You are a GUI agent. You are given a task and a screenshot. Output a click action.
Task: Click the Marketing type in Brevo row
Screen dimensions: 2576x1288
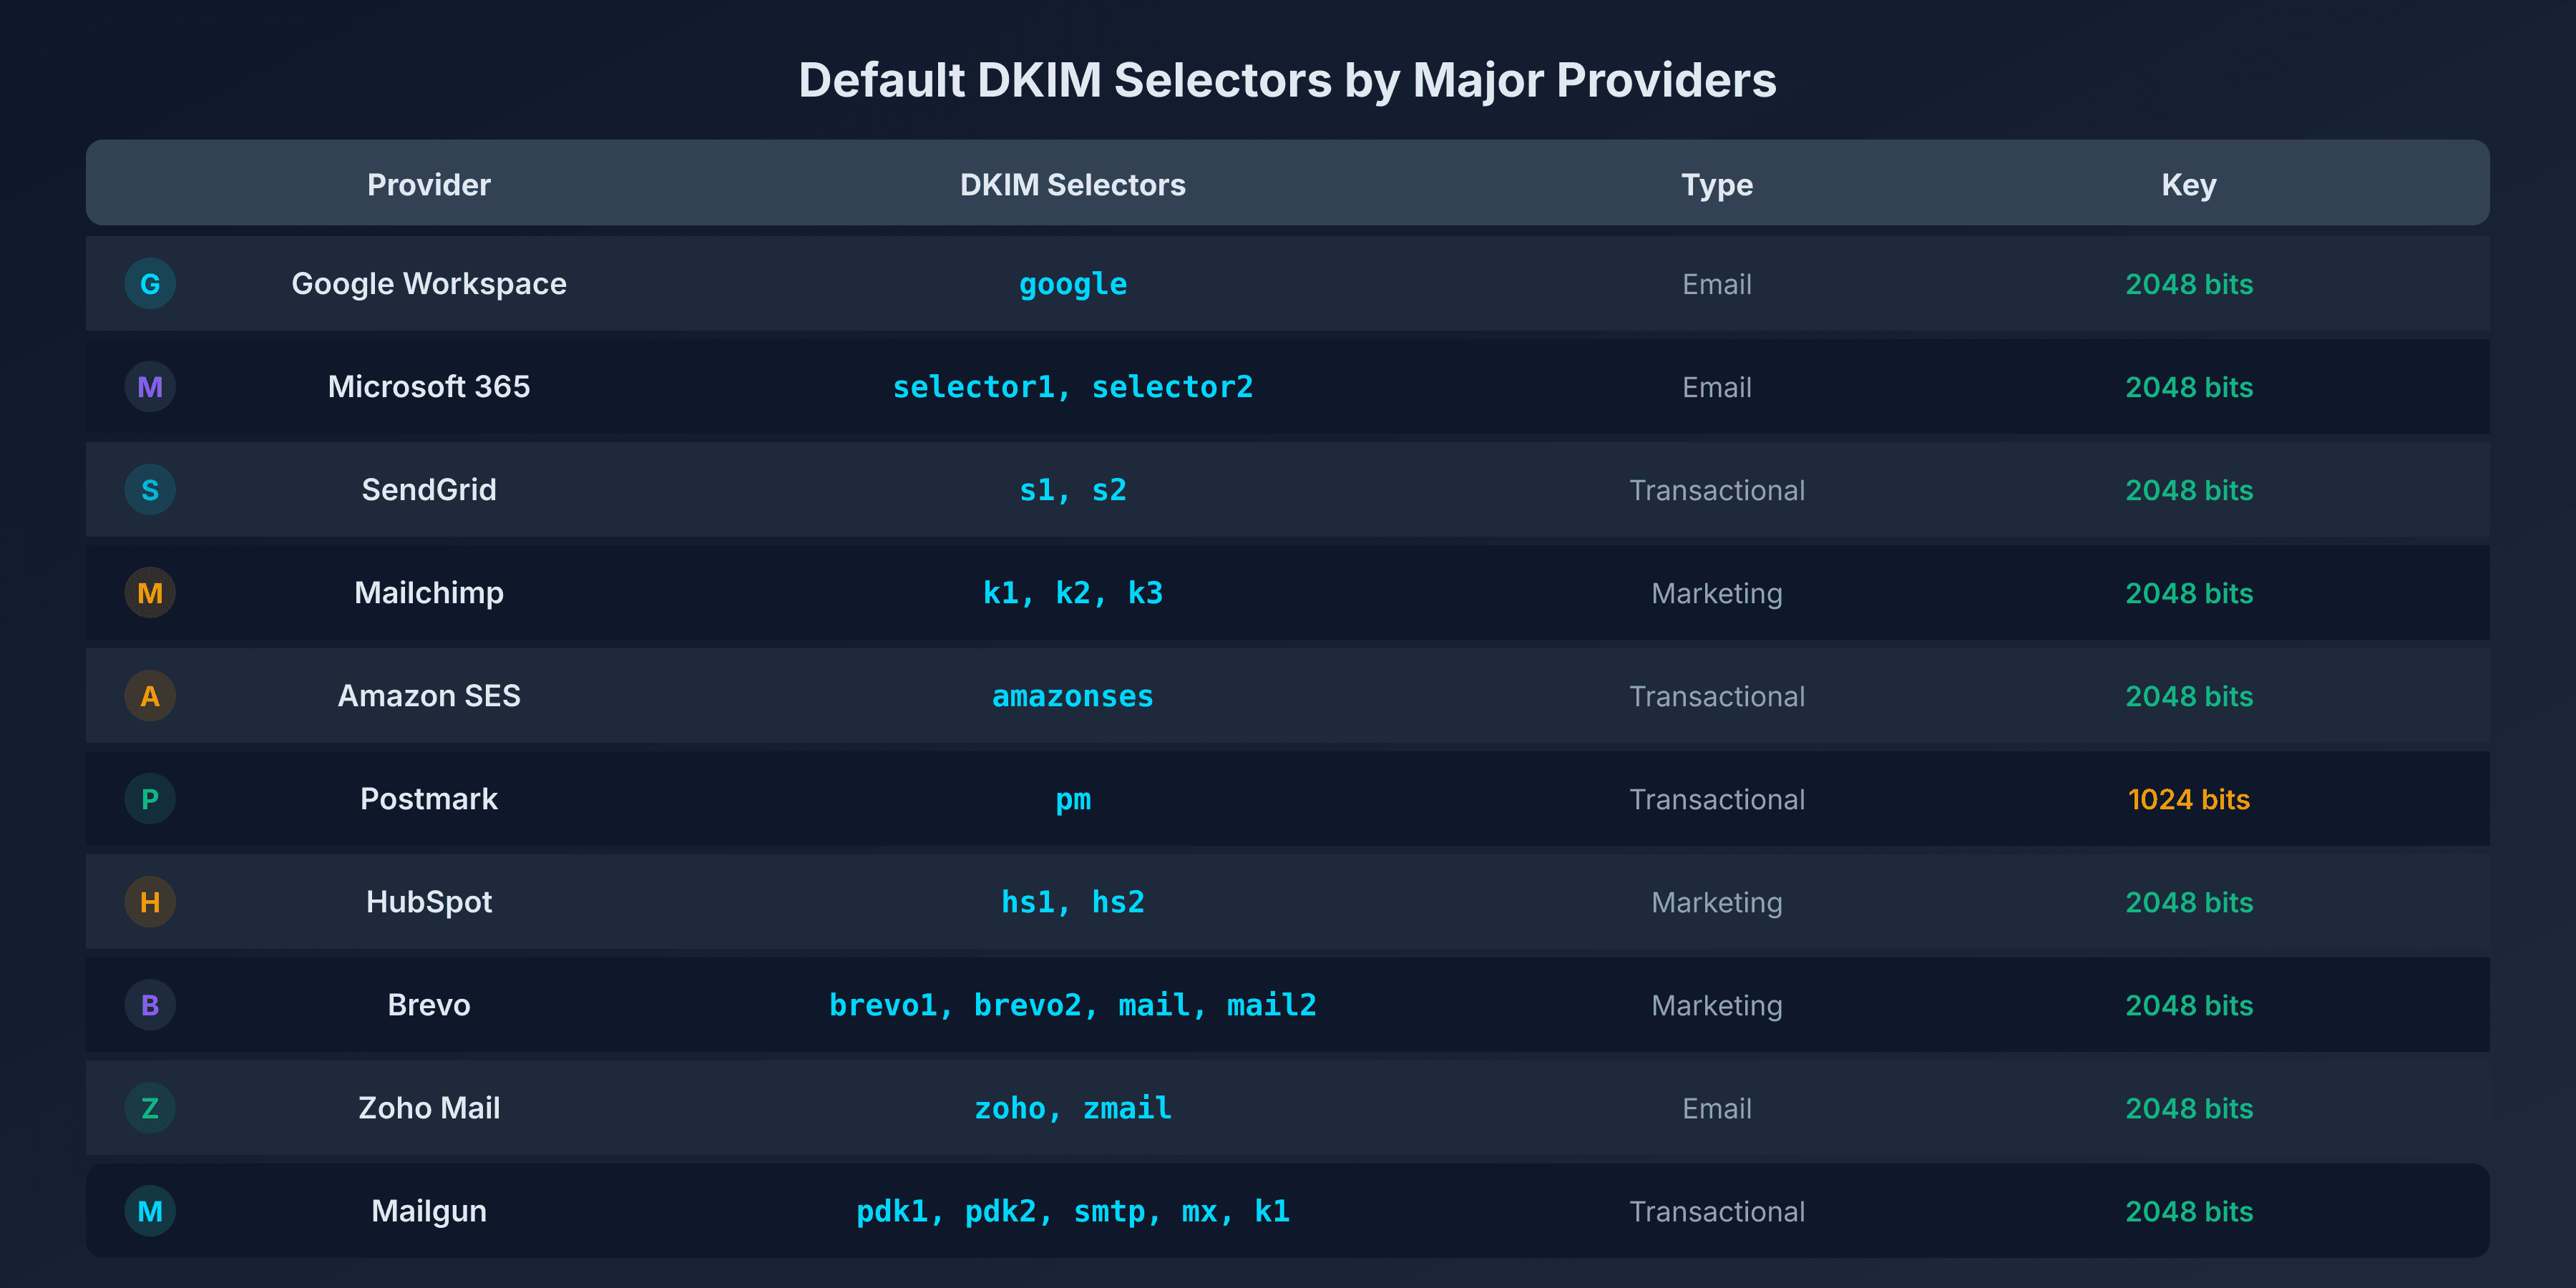click(x=1717, y=1006)
